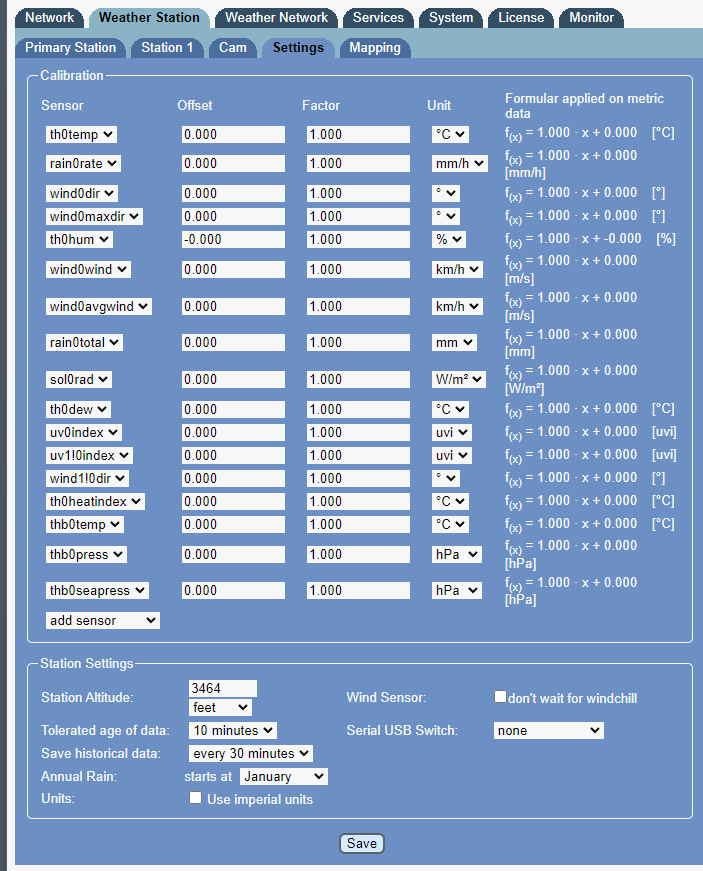
Task: Open the add sensor dropdown
Action: coord(103,620)
